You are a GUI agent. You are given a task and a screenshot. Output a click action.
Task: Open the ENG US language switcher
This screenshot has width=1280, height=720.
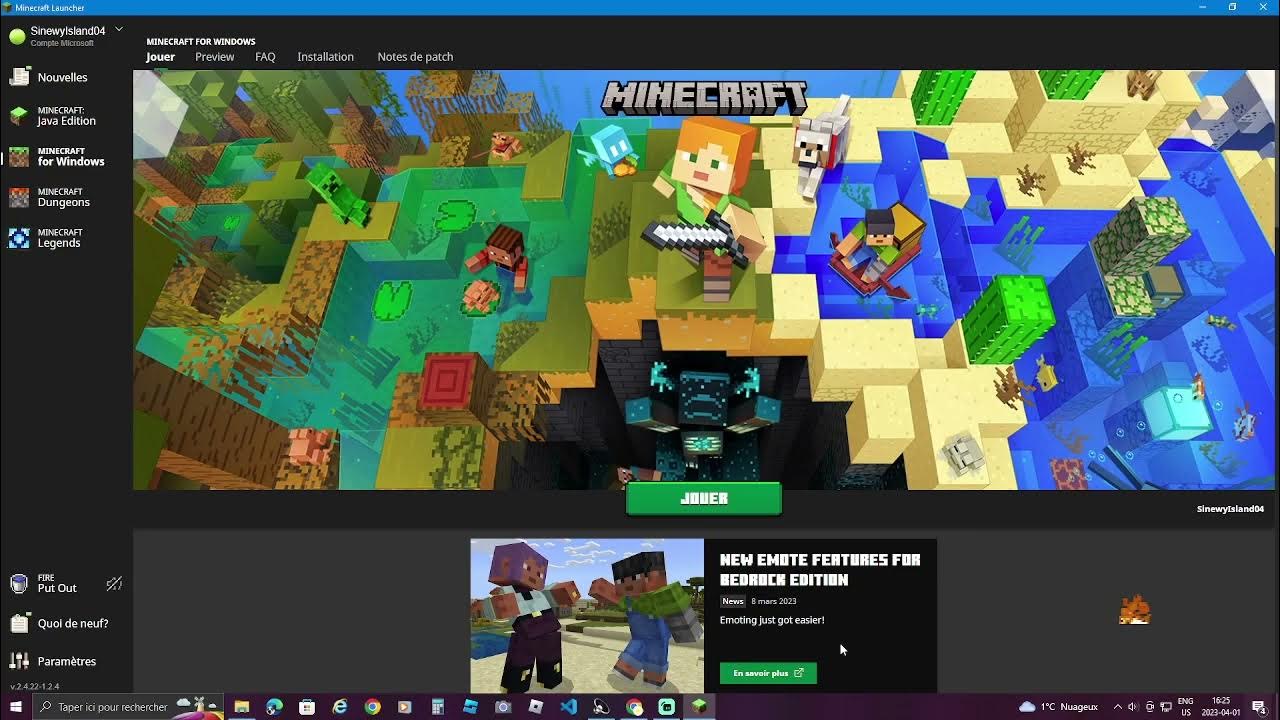pos(1185,707)
